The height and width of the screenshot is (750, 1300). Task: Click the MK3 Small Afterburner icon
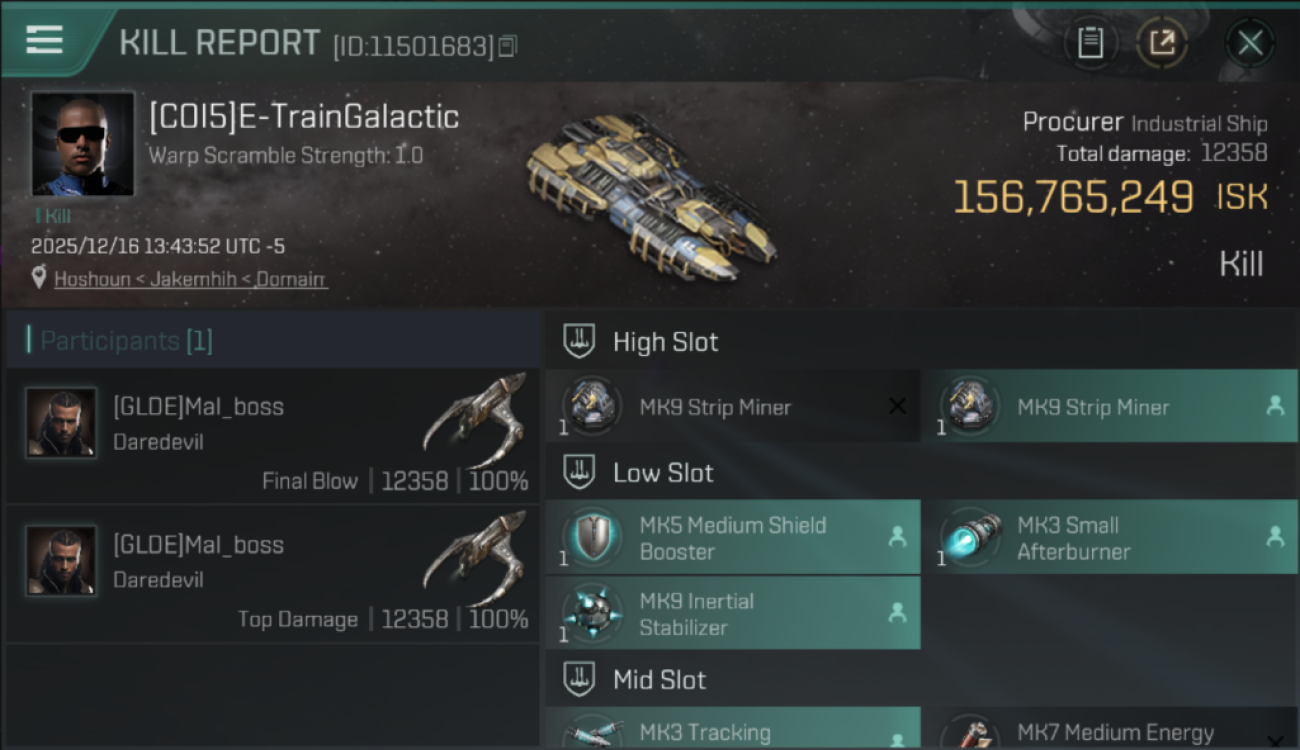tap(971, 537)
